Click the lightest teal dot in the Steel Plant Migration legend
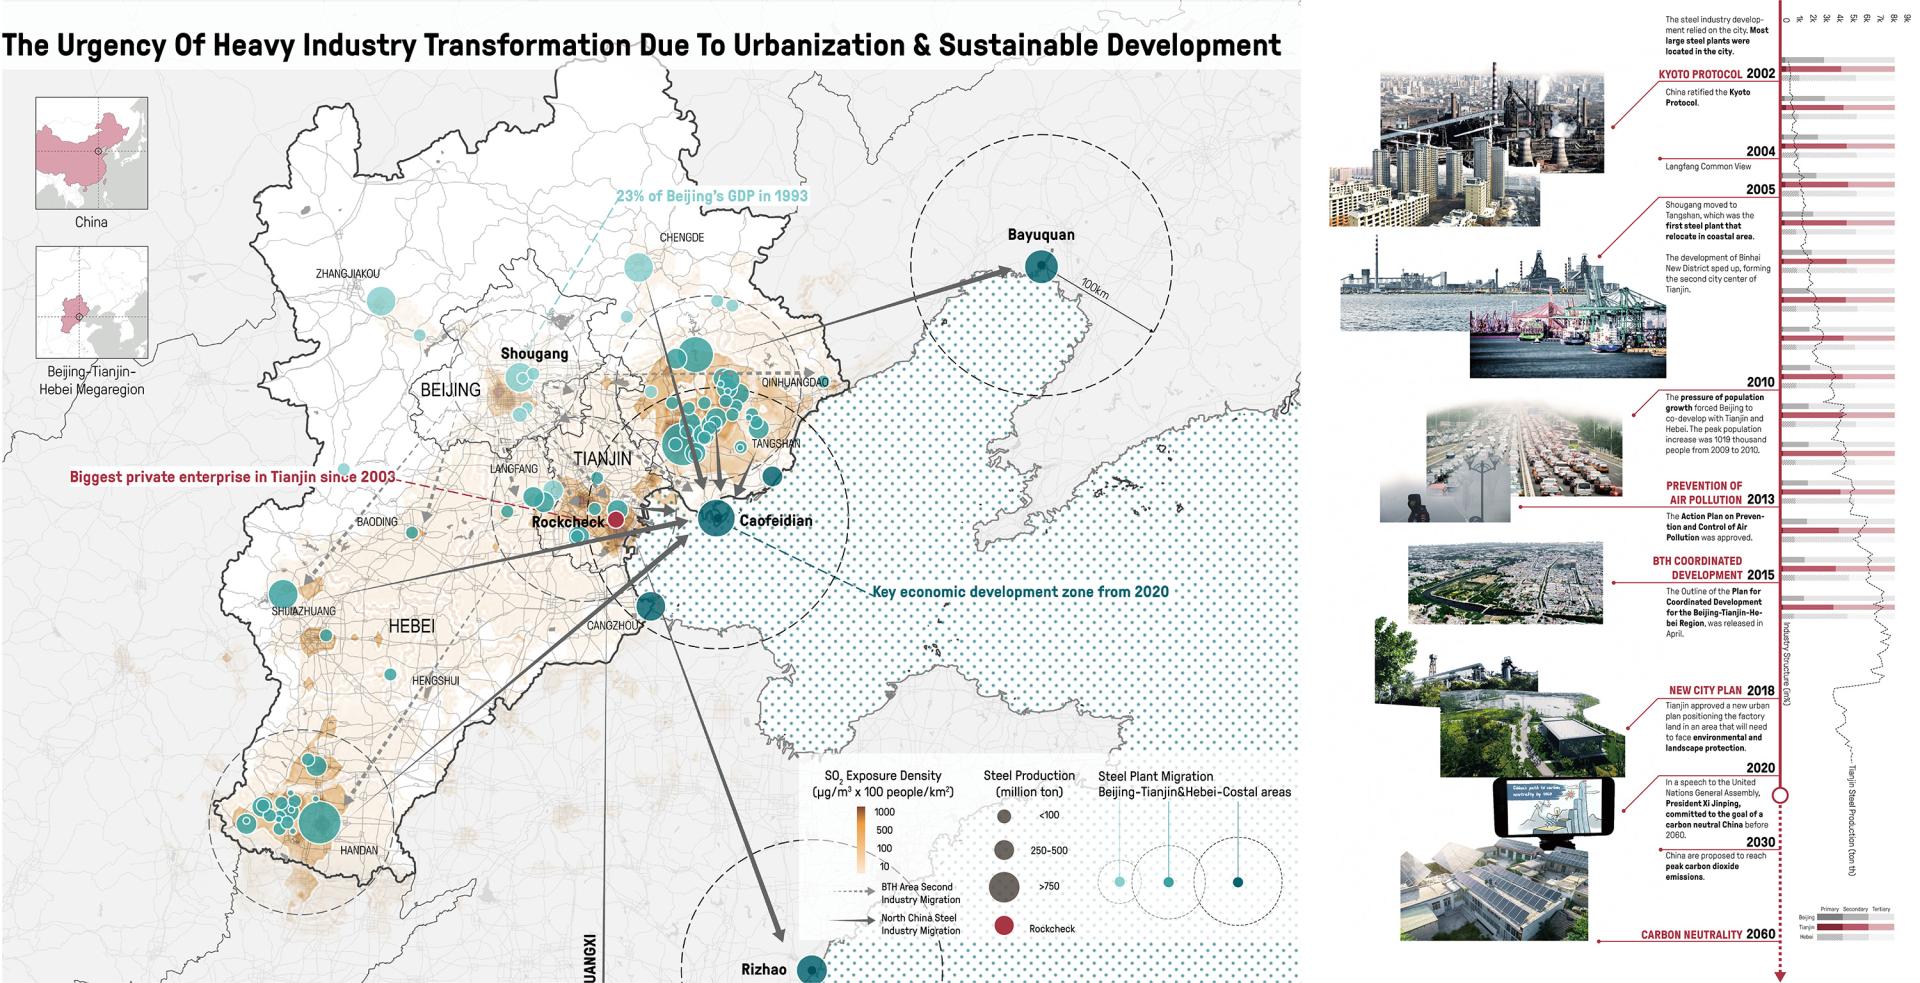The image size is (1920, 983). 1119,882
